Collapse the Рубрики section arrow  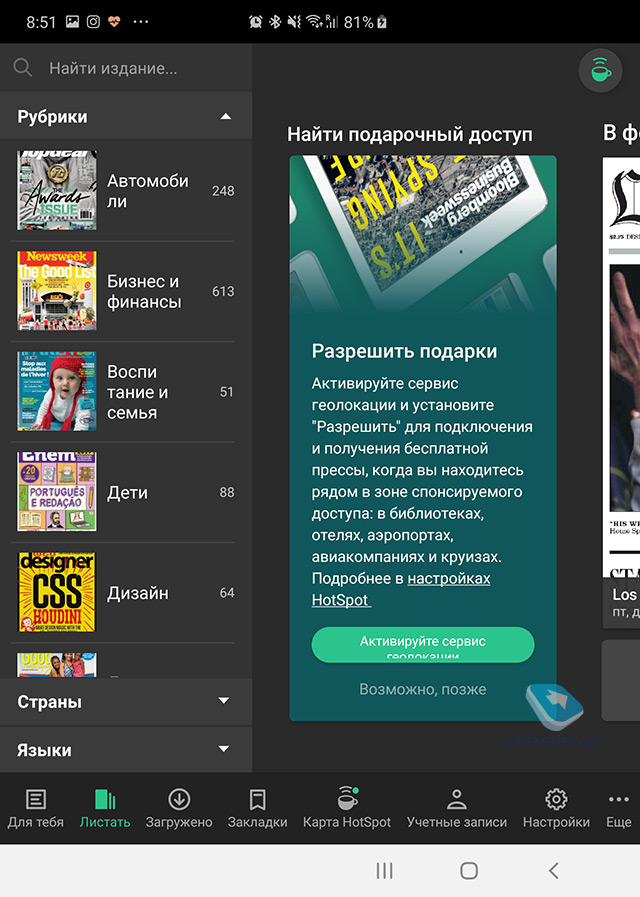226,117
